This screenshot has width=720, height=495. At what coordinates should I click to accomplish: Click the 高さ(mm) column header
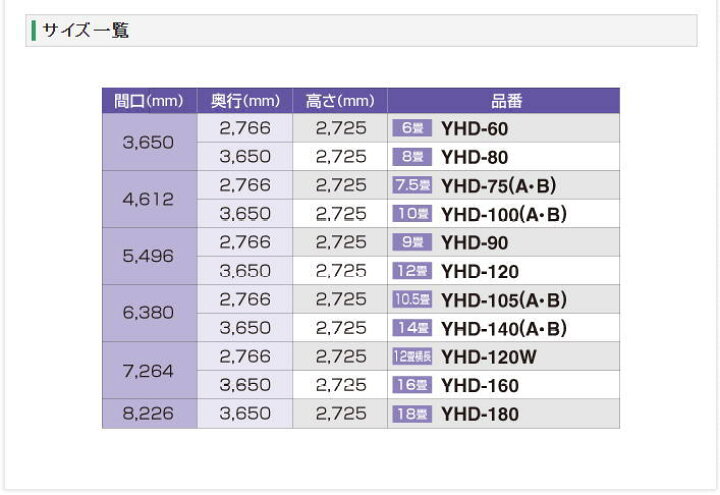point(340,101)
